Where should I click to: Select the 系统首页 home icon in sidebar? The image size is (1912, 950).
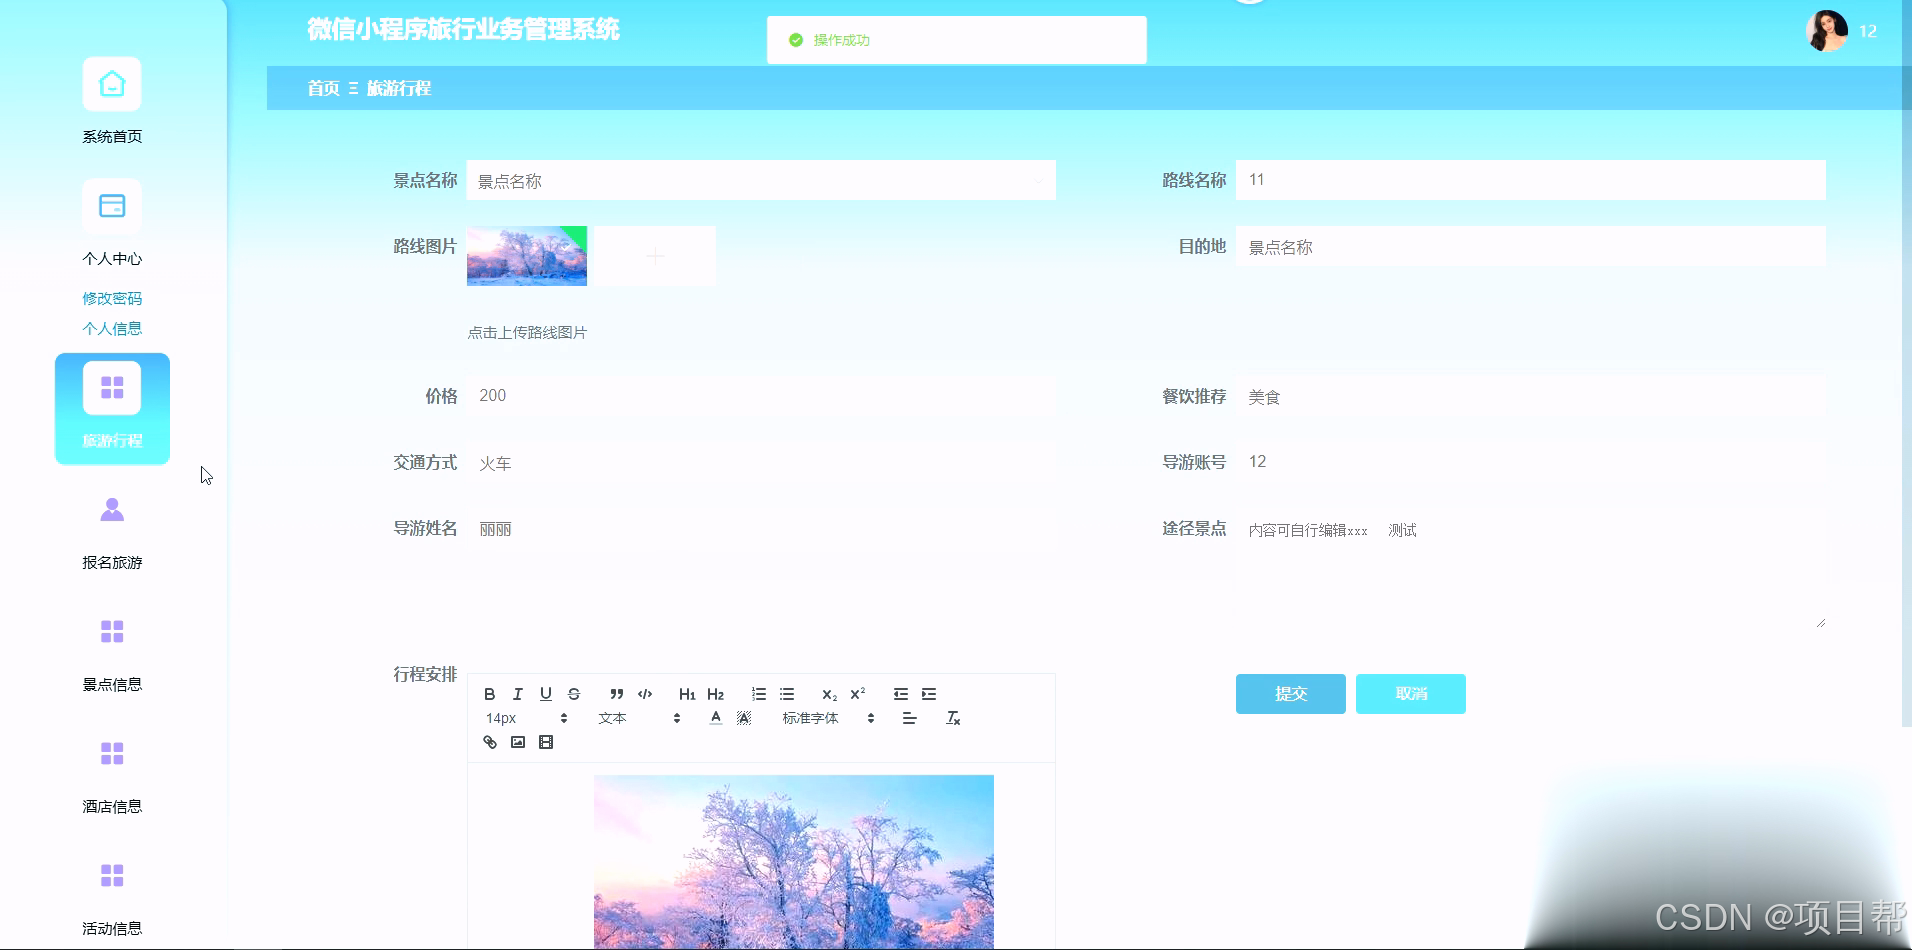coord(112,84)
